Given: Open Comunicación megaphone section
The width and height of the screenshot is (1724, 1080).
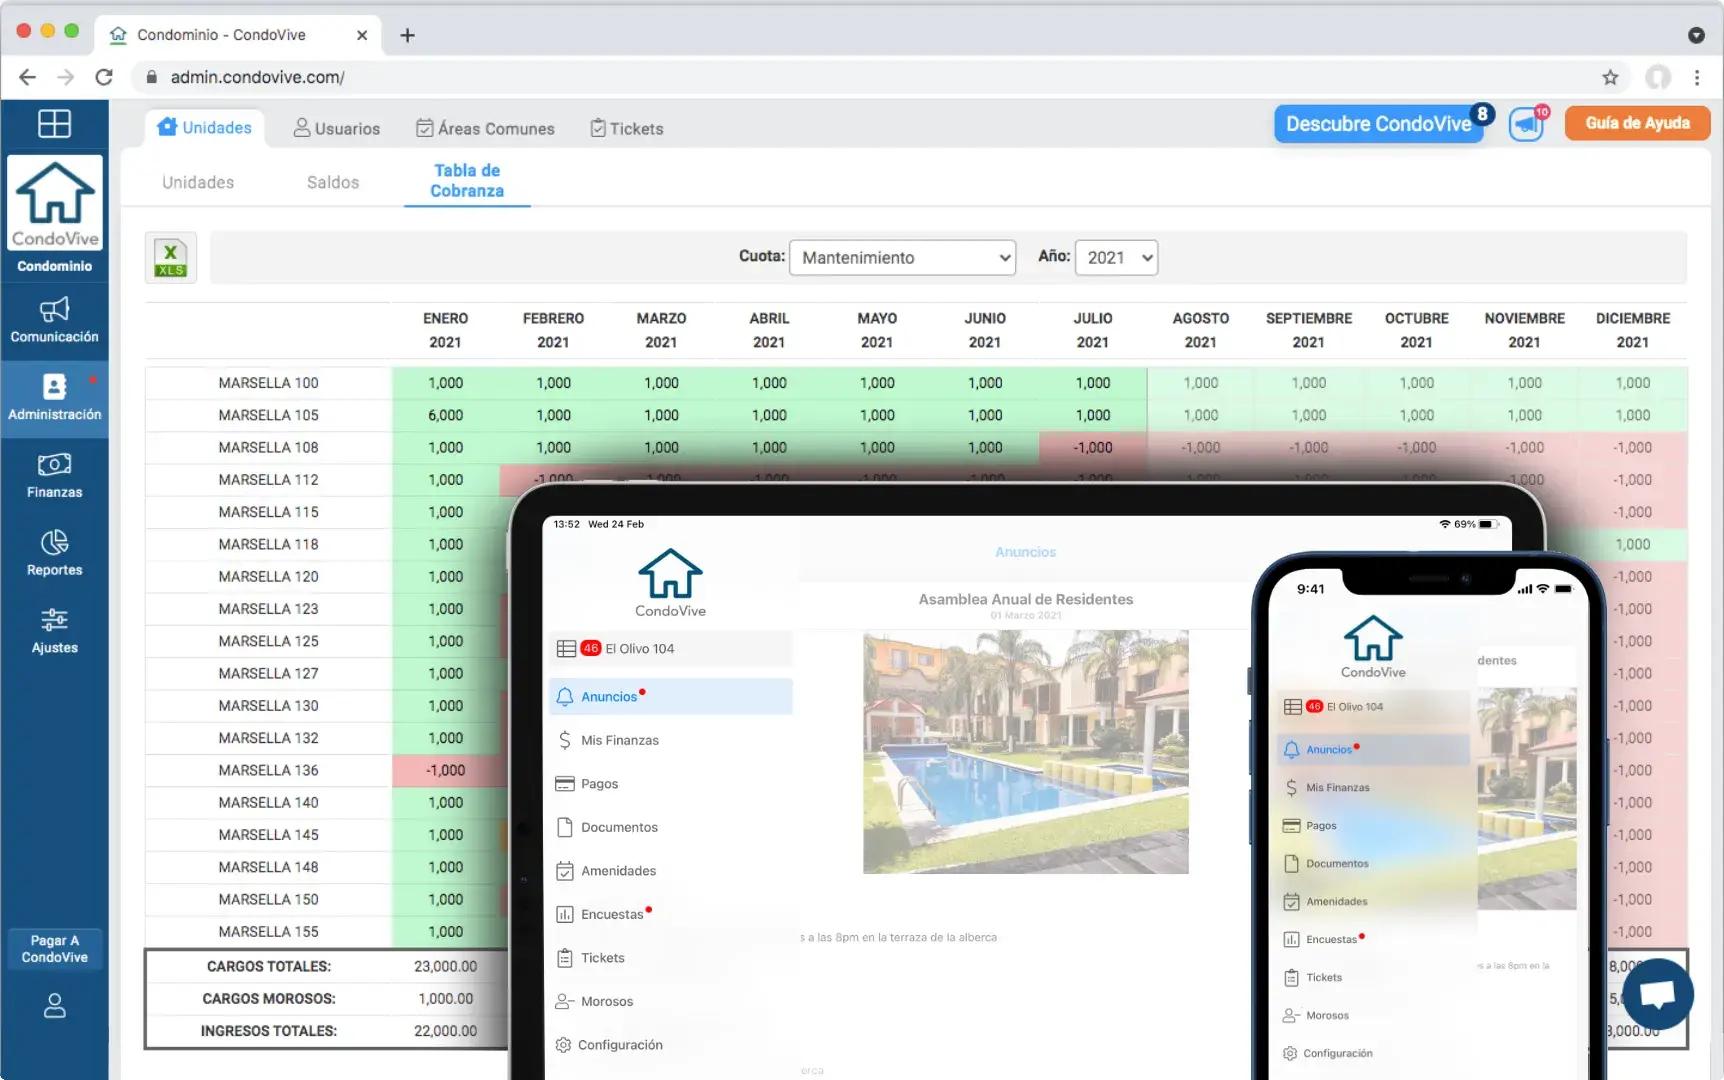Looking at the screenshot, I should 54,320.
